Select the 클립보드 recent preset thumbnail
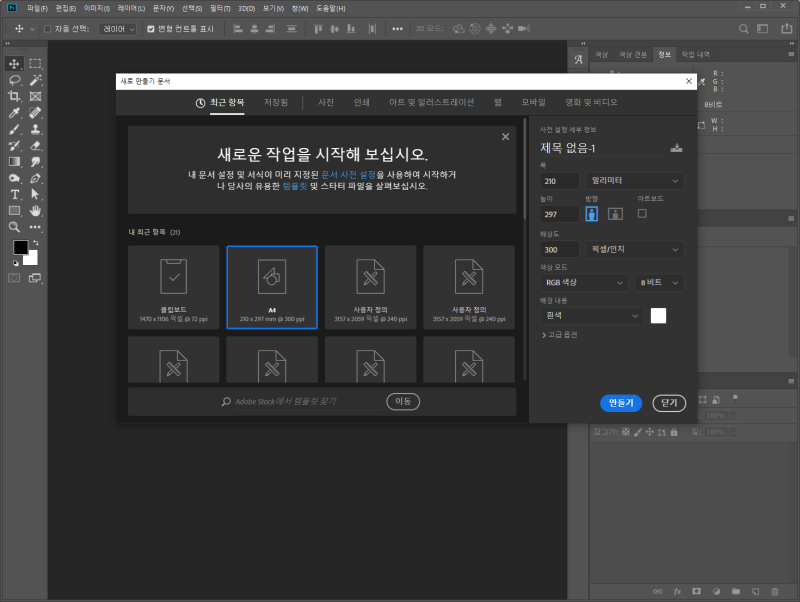Viewport: 800px width, 602px height. point(173,287)
